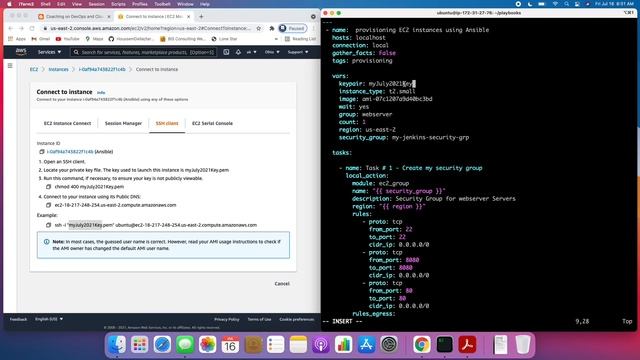Open the iTerm Session menu

pyautogui.click(x=96, y=4)
